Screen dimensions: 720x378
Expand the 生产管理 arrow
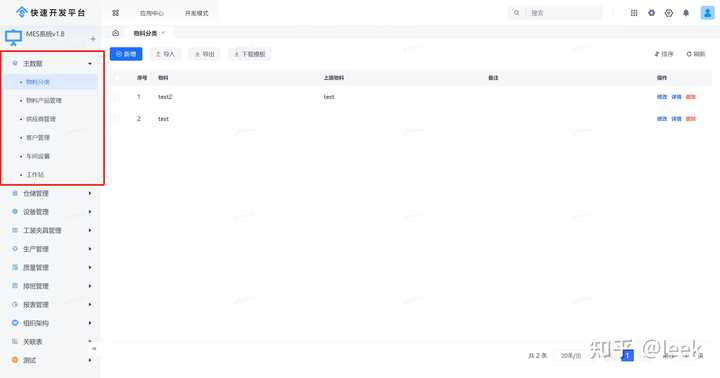[90, 249]
